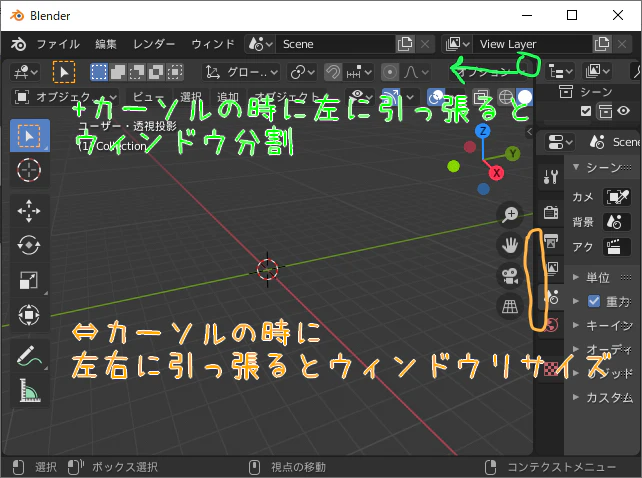The image size is (642, 478).
Task: Choose the invert-selection mode icon
Action: [x=156, y=72]
